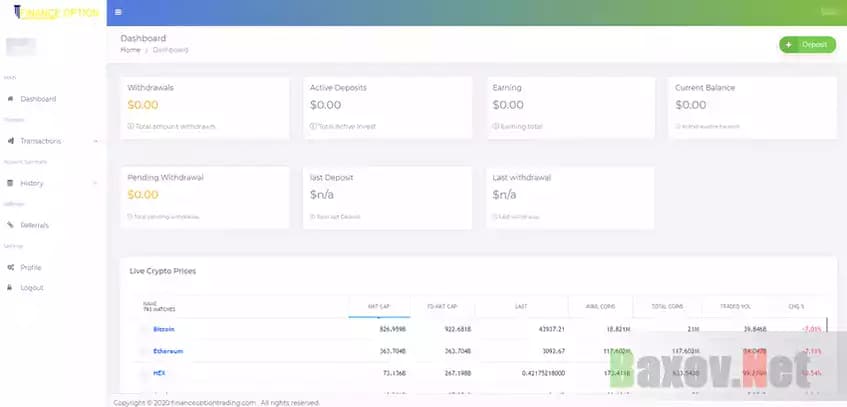Open the Referrals menu item
The width and height of the screenshot is (847, 407).
[x=34, y=225]
